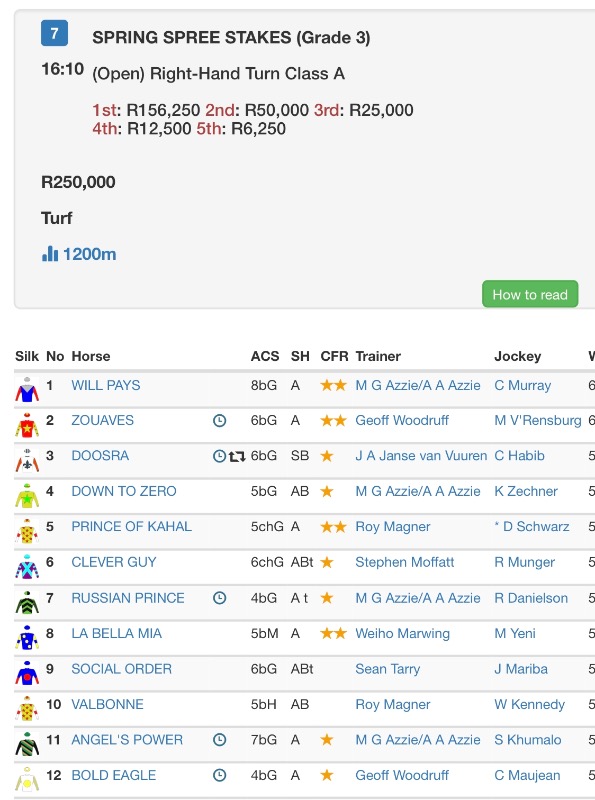Open the How to read guide
This screenshot has width=595, height=800.
pyautogui.click(x=530, y=294)
